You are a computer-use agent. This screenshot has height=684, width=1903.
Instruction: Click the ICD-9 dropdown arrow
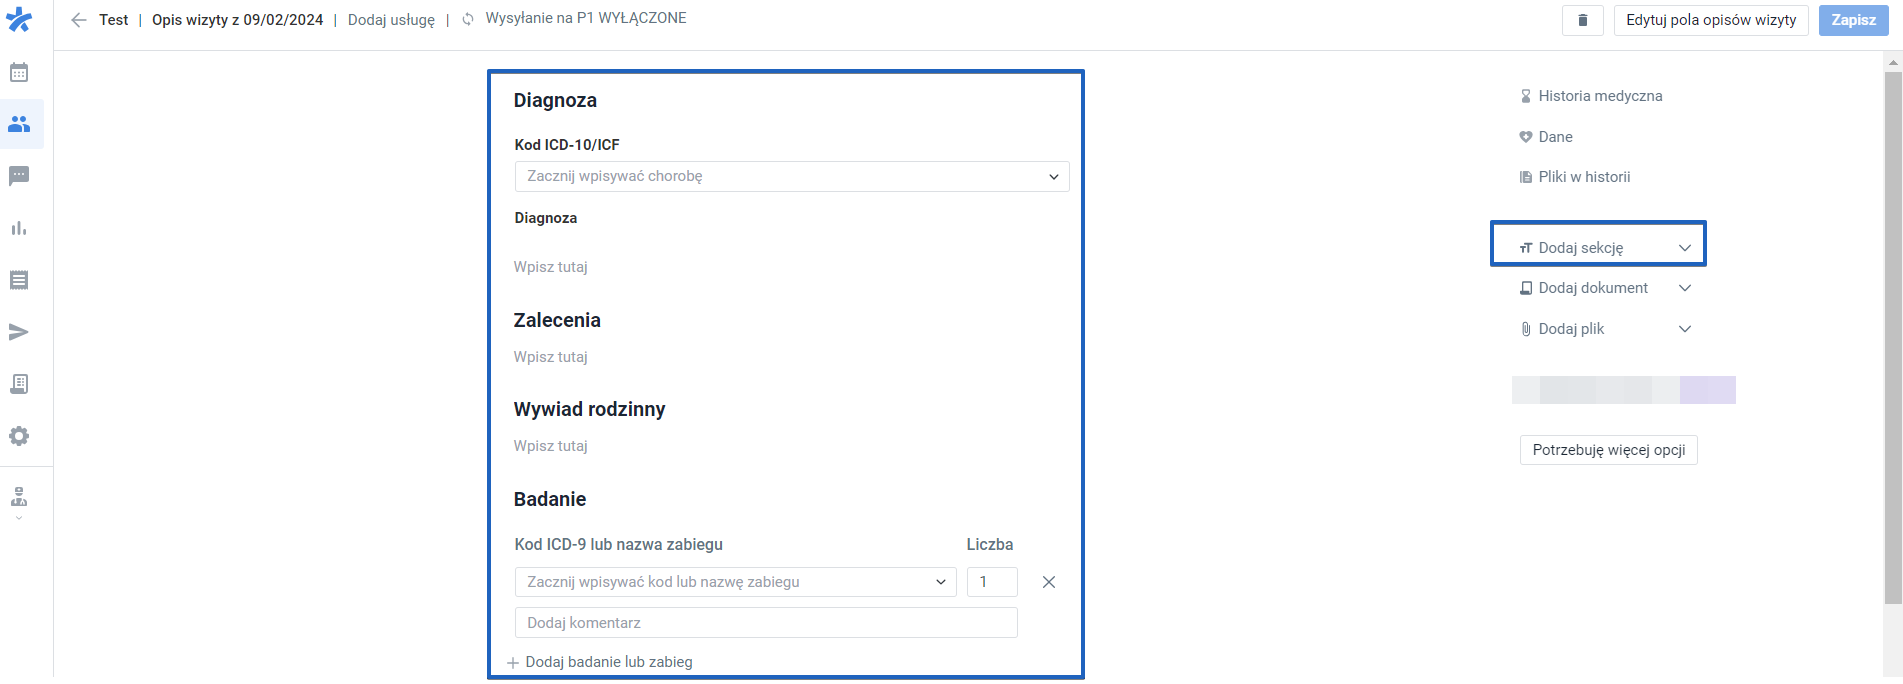click(941, 582)
